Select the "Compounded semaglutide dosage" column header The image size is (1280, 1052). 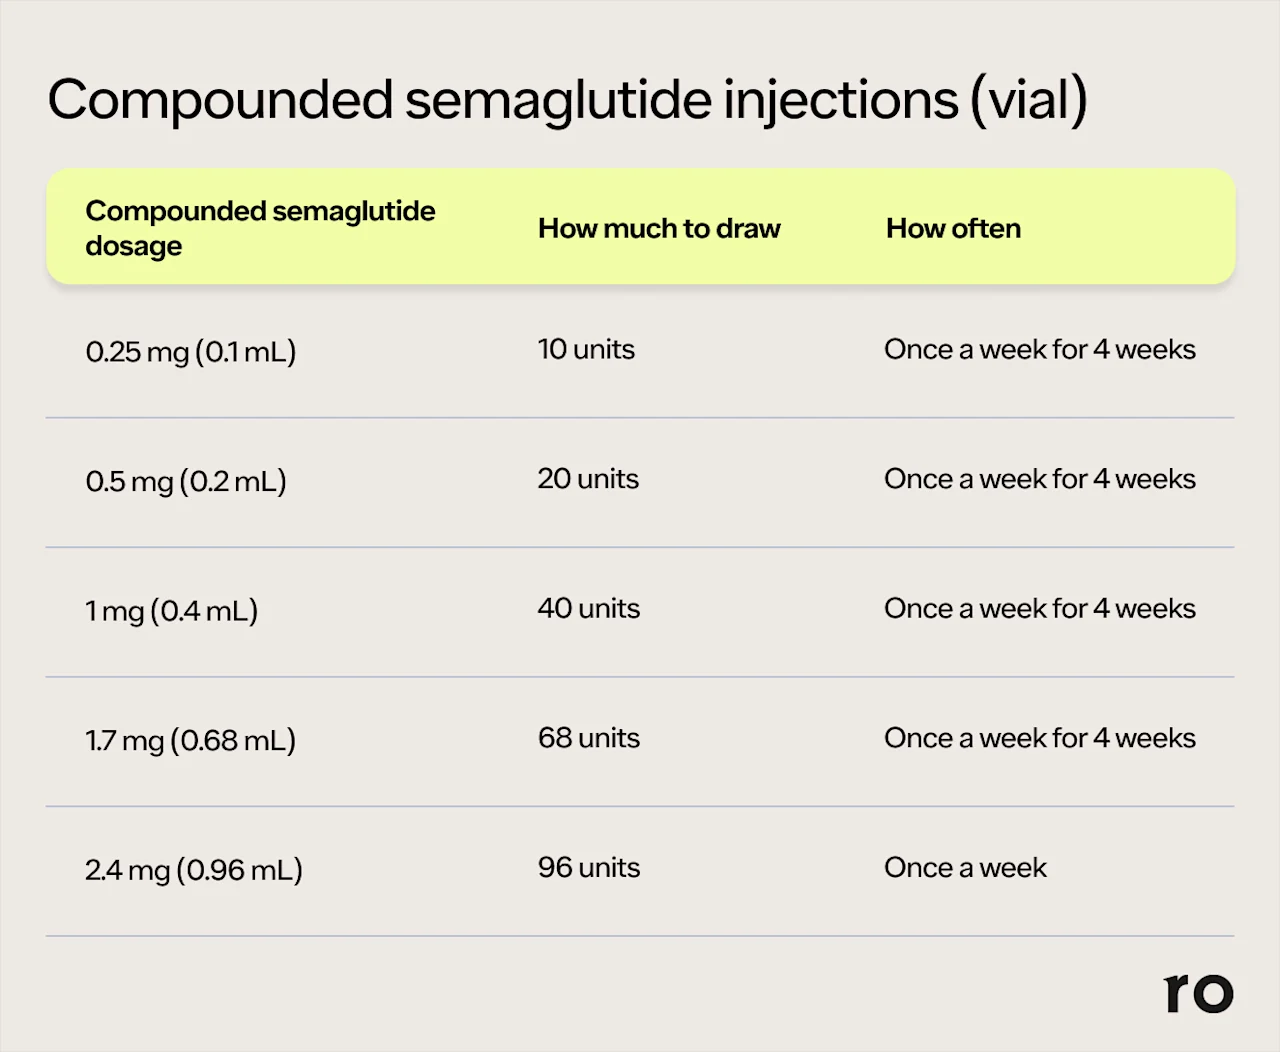[260, 228]
